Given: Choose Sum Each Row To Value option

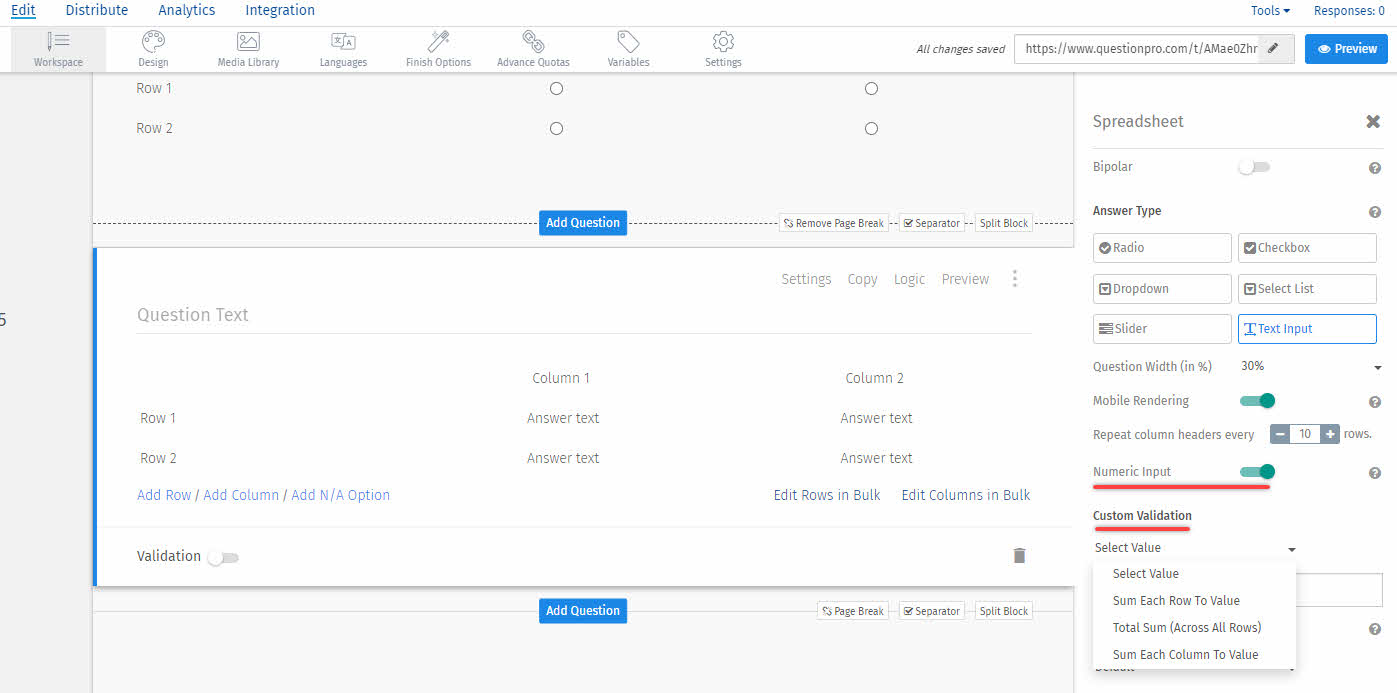Looking at the screenshot, I should (1175, 600).
